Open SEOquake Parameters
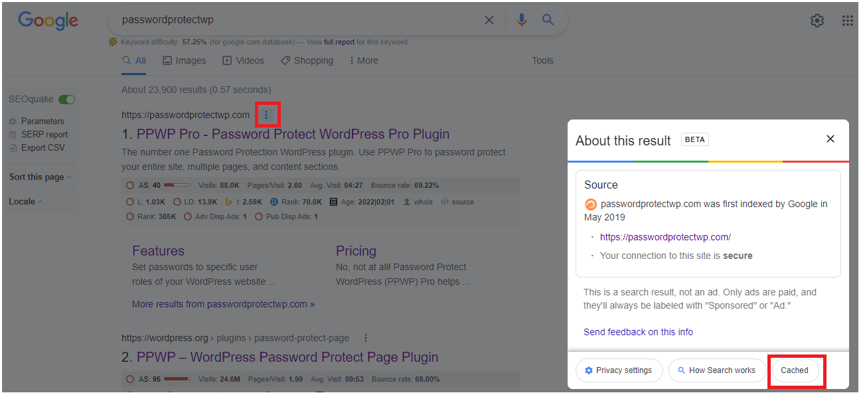Screen dimensions: 862x395 point(37,121)
